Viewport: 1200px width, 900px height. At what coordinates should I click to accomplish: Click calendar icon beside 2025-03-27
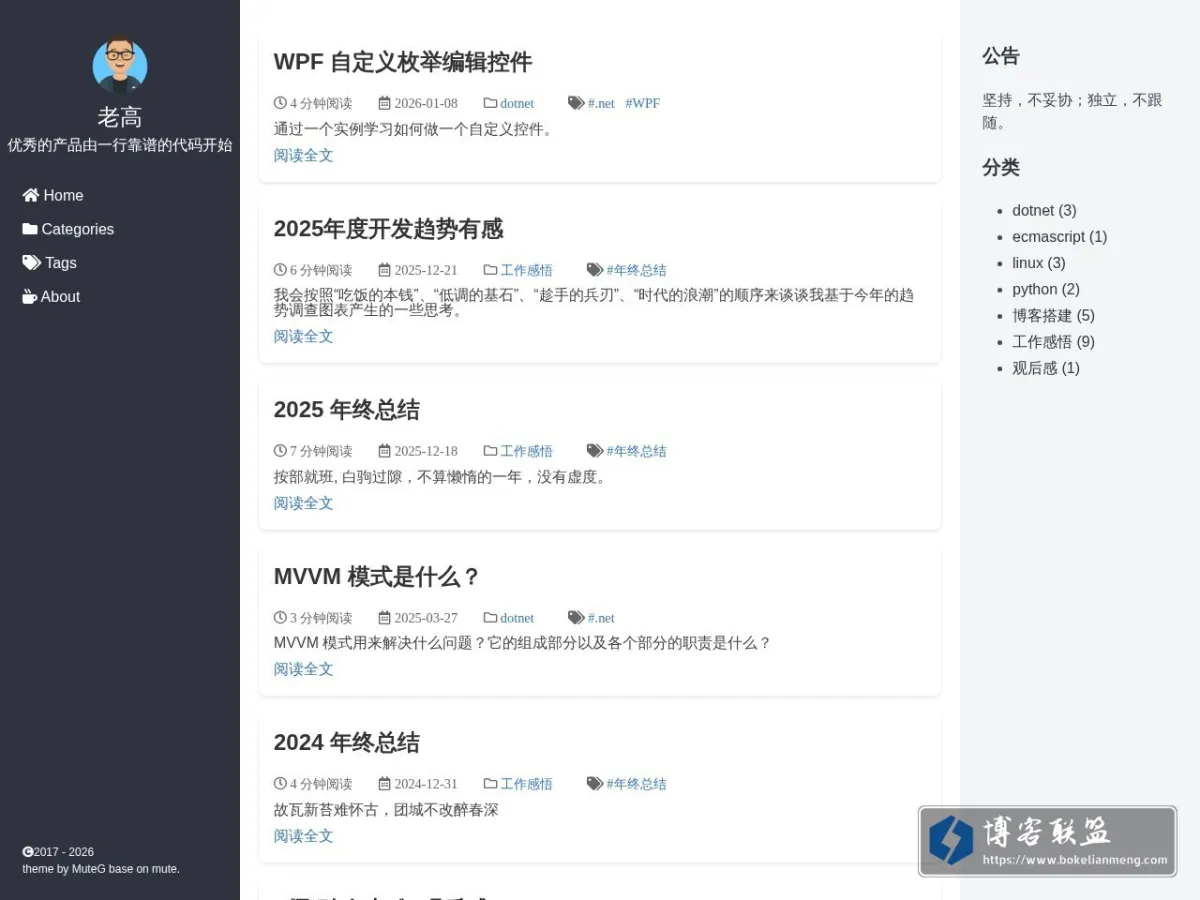click(x=384, y=618)
